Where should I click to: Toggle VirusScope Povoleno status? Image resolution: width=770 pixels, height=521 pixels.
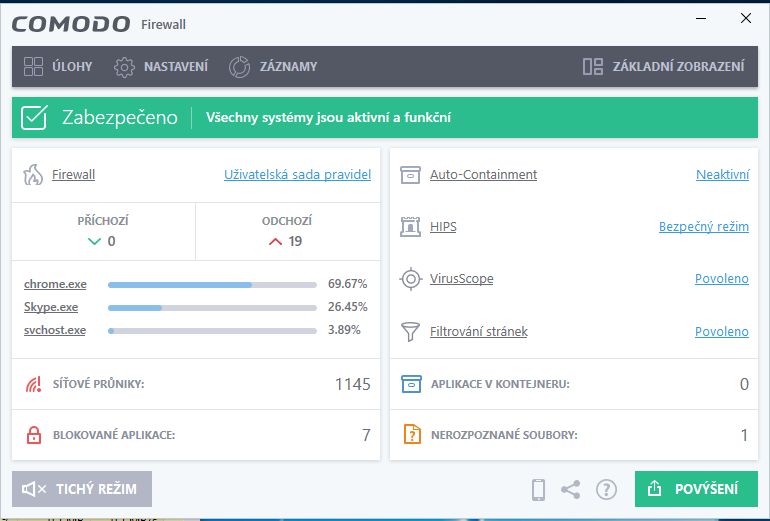(721, 279)
